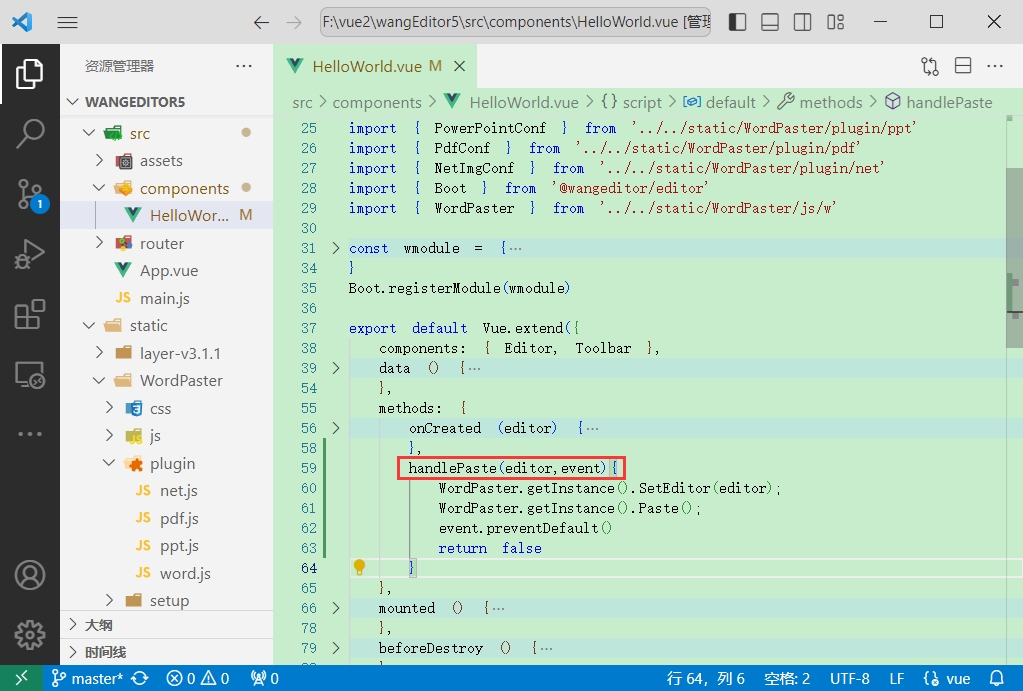Expand the assets folder
This screenshot has width=1023, height=691.
[x=99, y=160]
